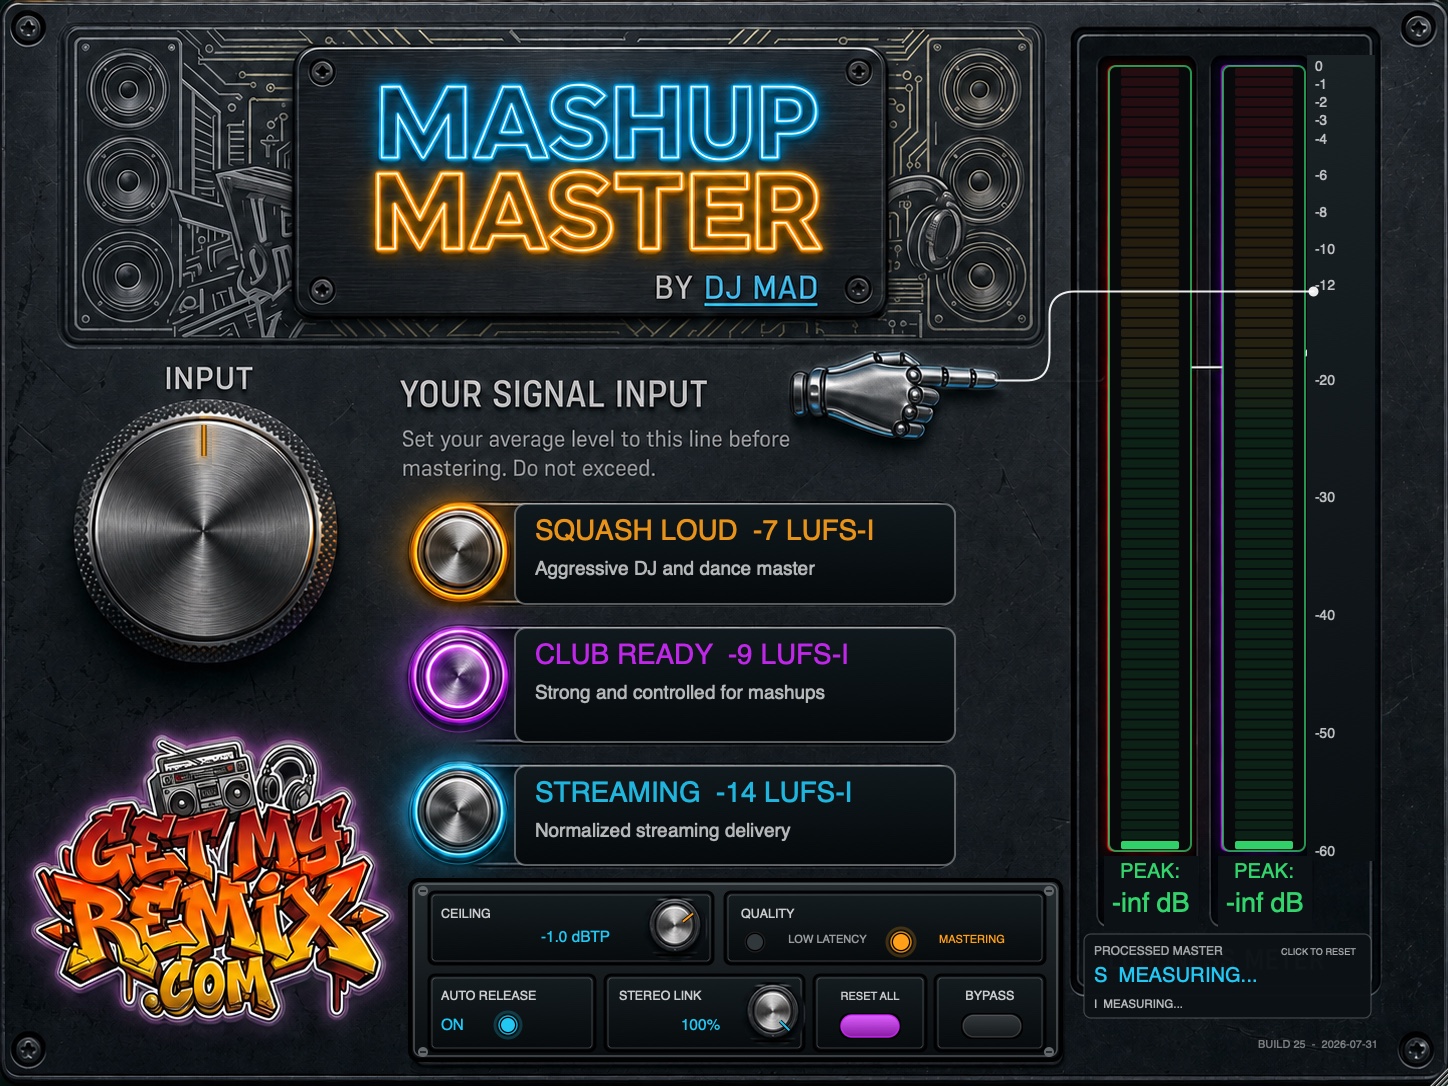Select the SQUASH LOUD orange preset button
Image resolution: width=1448 pixels, height=1086 pixels.
coord(459,553)
